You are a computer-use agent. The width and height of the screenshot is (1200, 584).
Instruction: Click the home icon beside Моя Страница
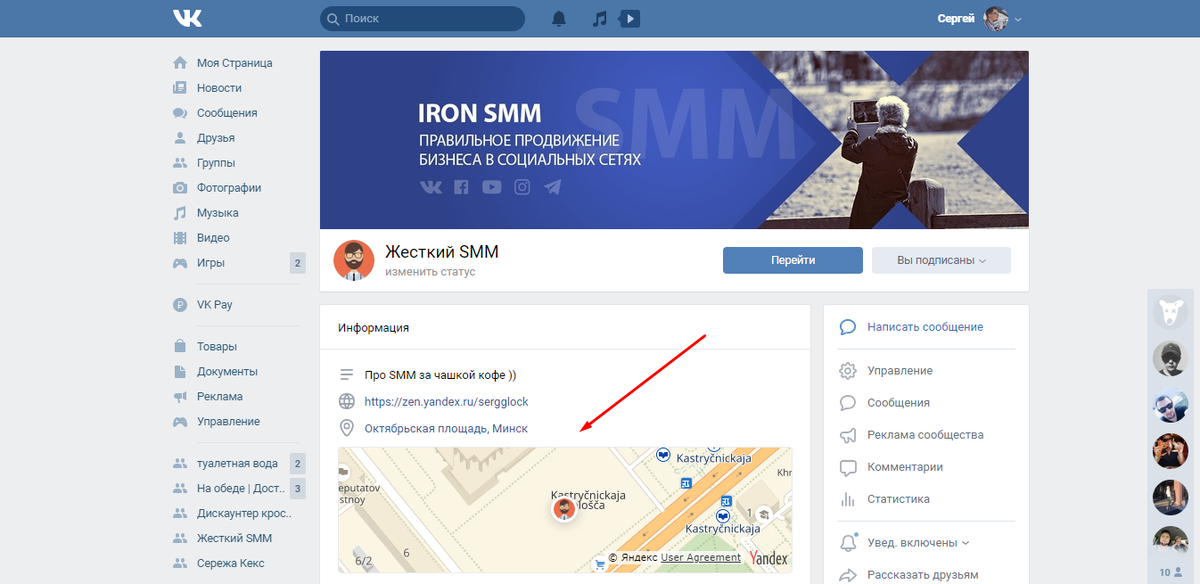180,63
